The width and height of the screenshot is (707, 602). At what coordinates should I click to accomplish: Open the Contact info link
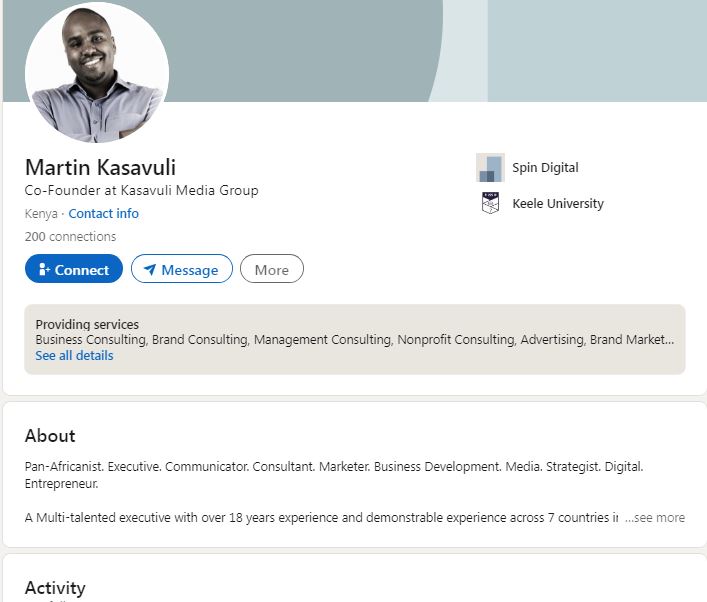click(x=103, y=213)
